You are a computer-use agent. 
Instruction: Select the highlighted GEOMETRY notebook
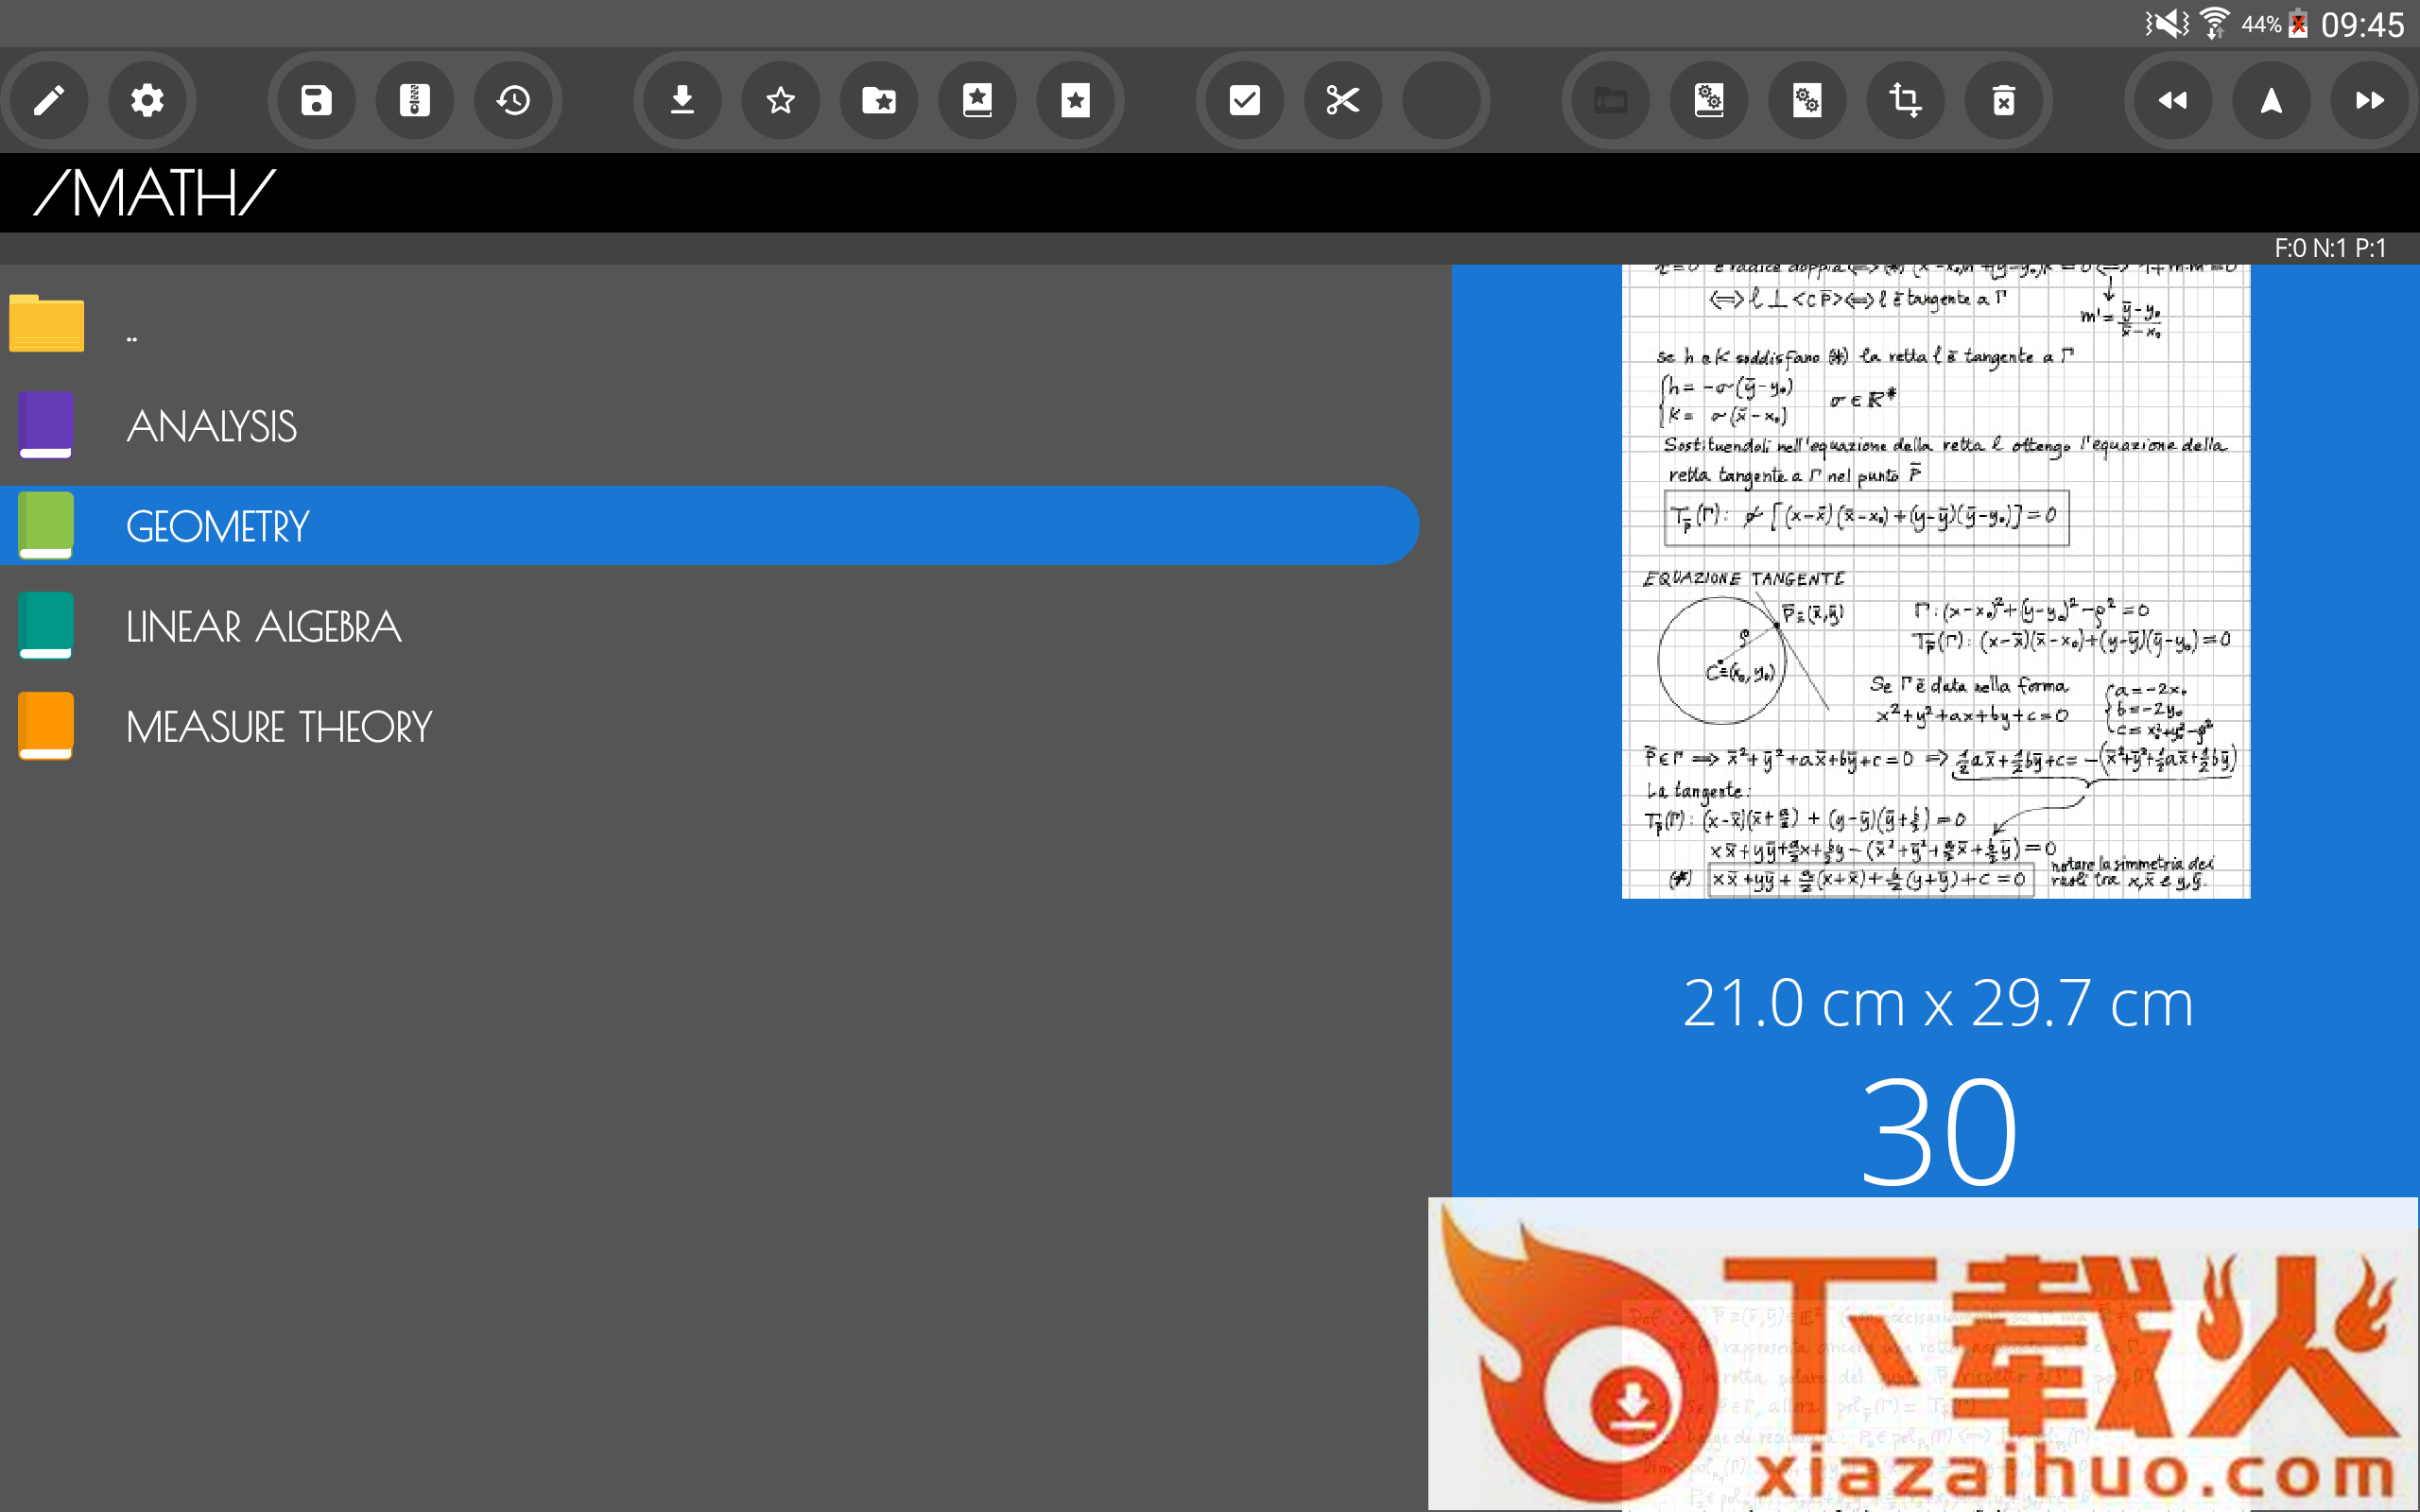(x=217, y=527)
